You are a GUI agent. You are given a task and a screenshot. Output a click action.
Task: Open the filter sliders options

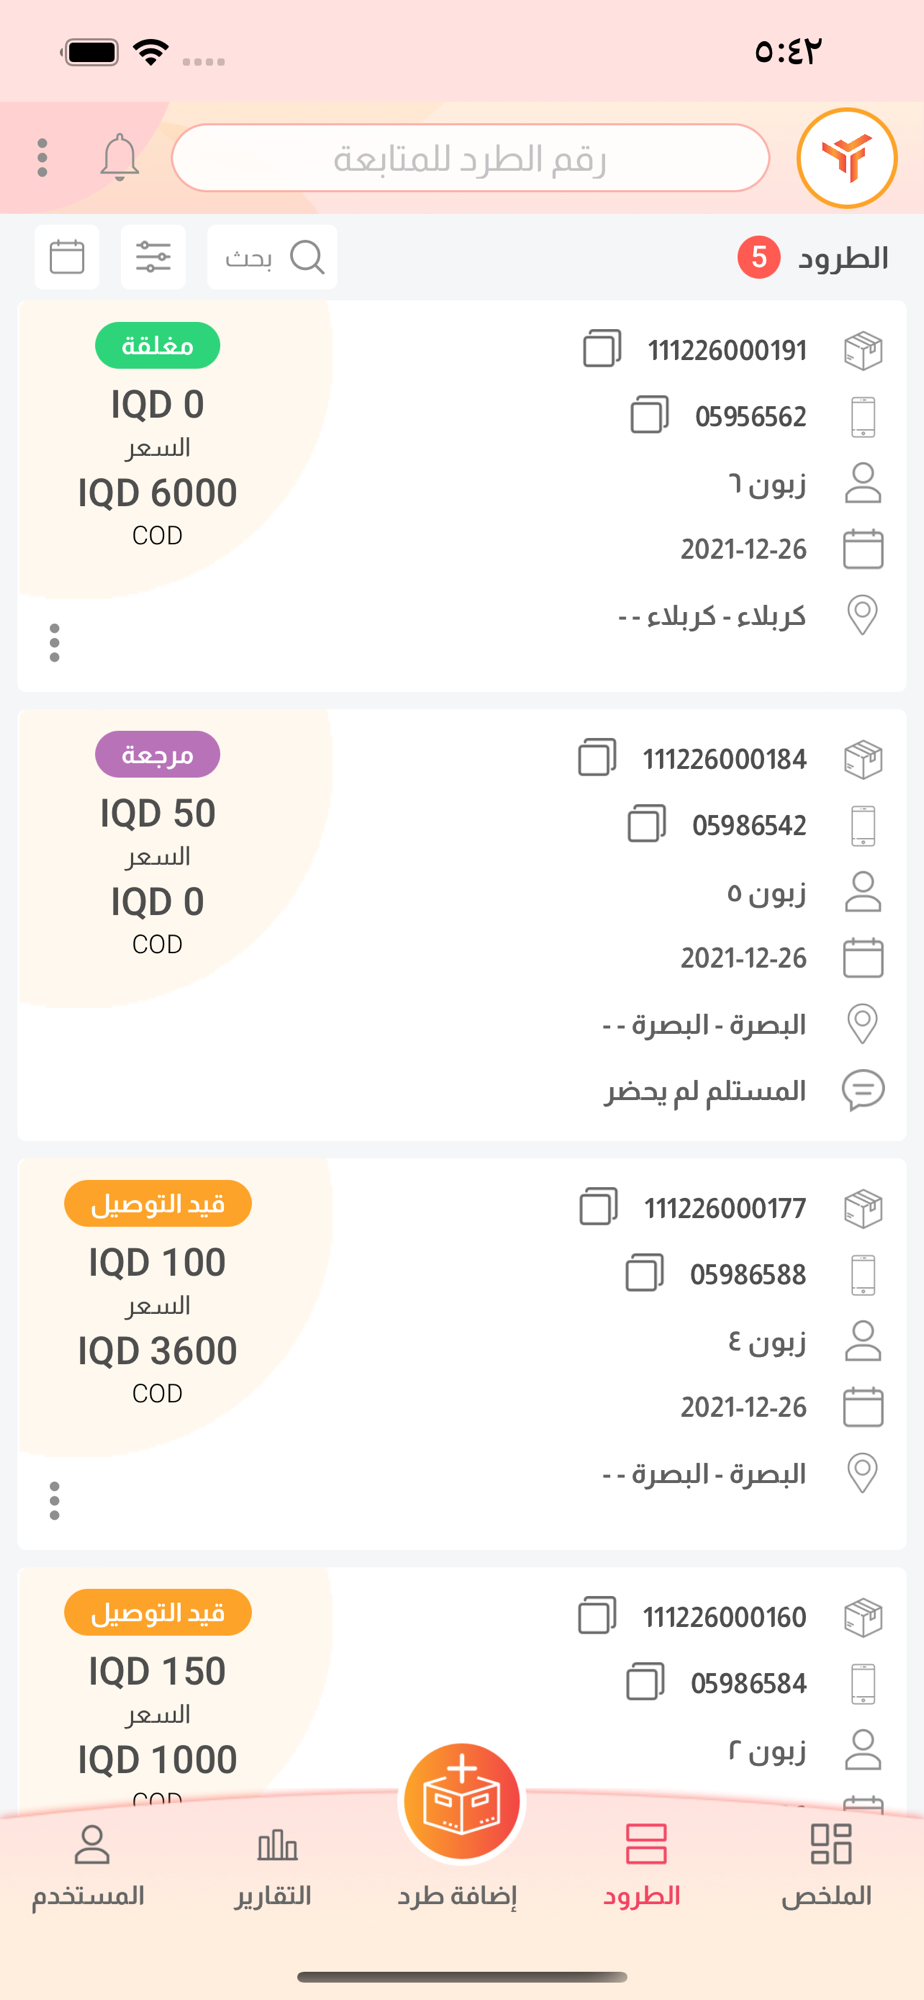[153, 257]
